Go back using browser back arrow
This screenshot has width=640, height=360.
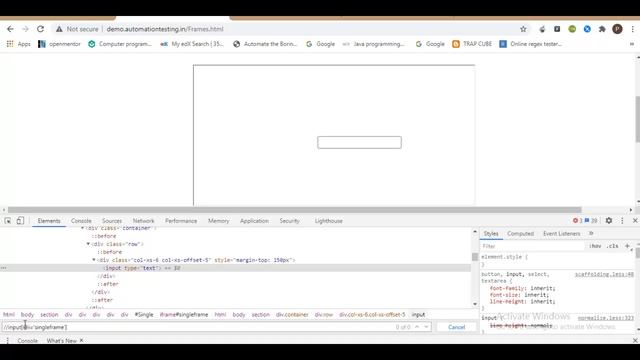click(x=10, y=29)
